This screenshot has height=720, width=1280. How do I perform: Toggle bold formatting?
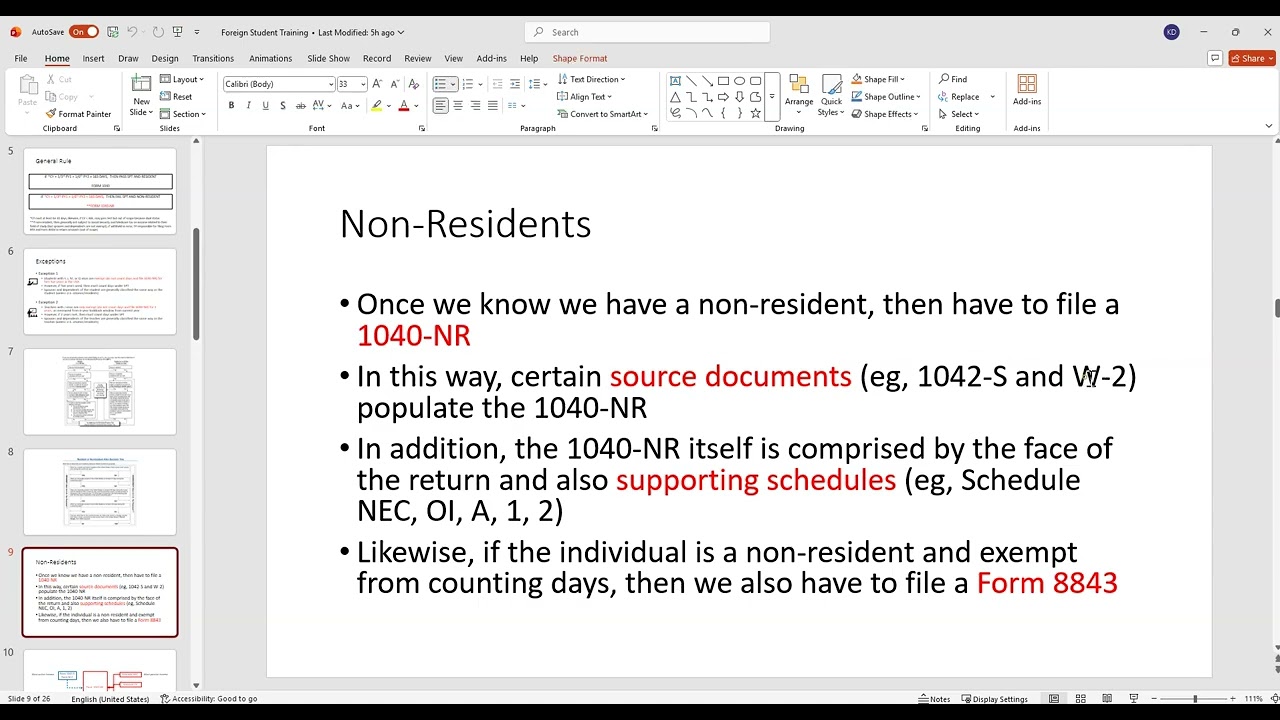point(231,105)
